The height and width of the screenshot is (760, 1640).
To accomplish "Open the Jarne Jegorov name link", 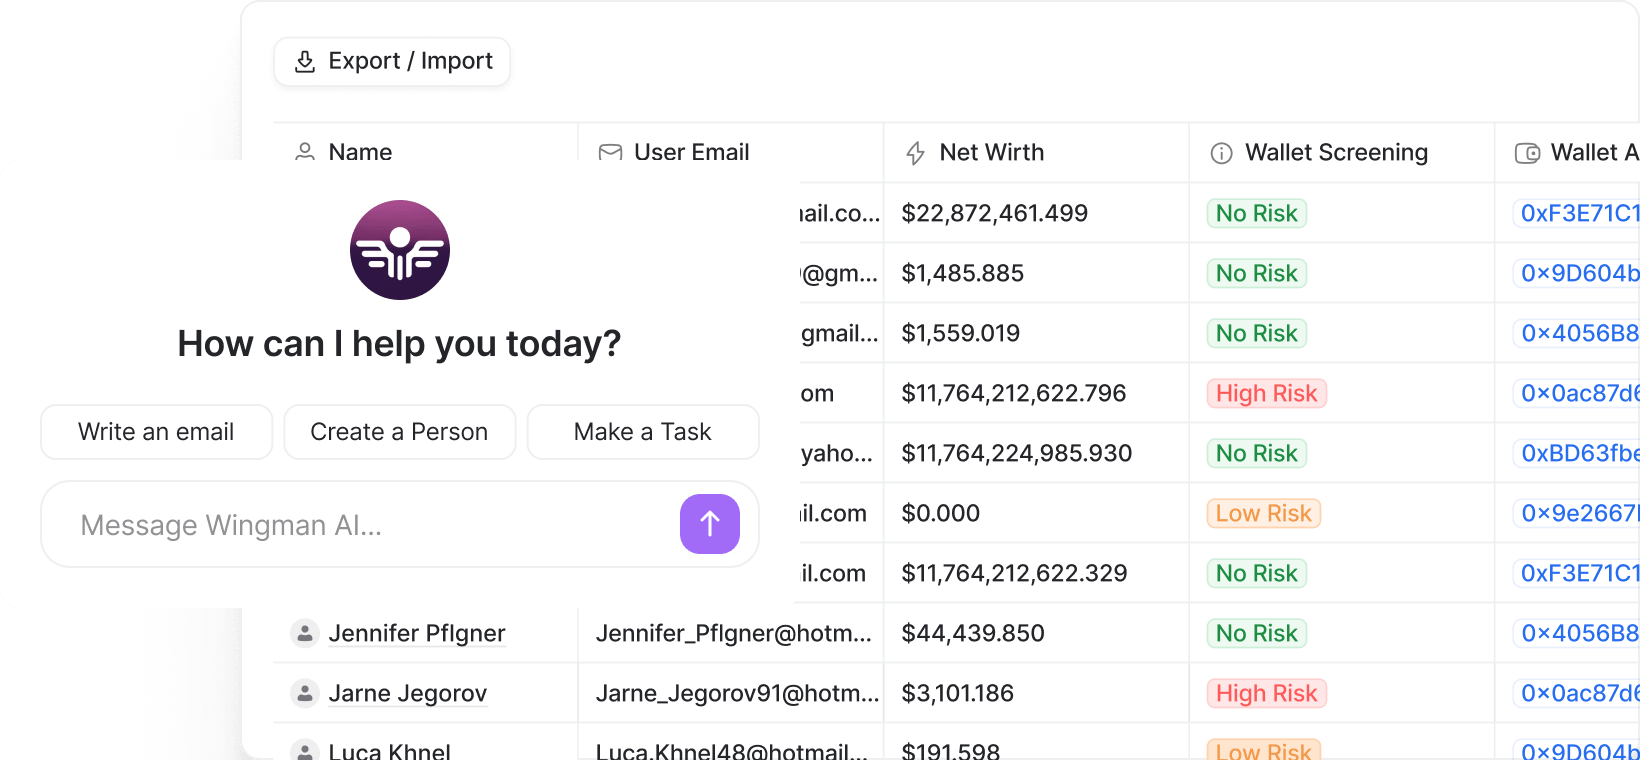I will point(407,693).
